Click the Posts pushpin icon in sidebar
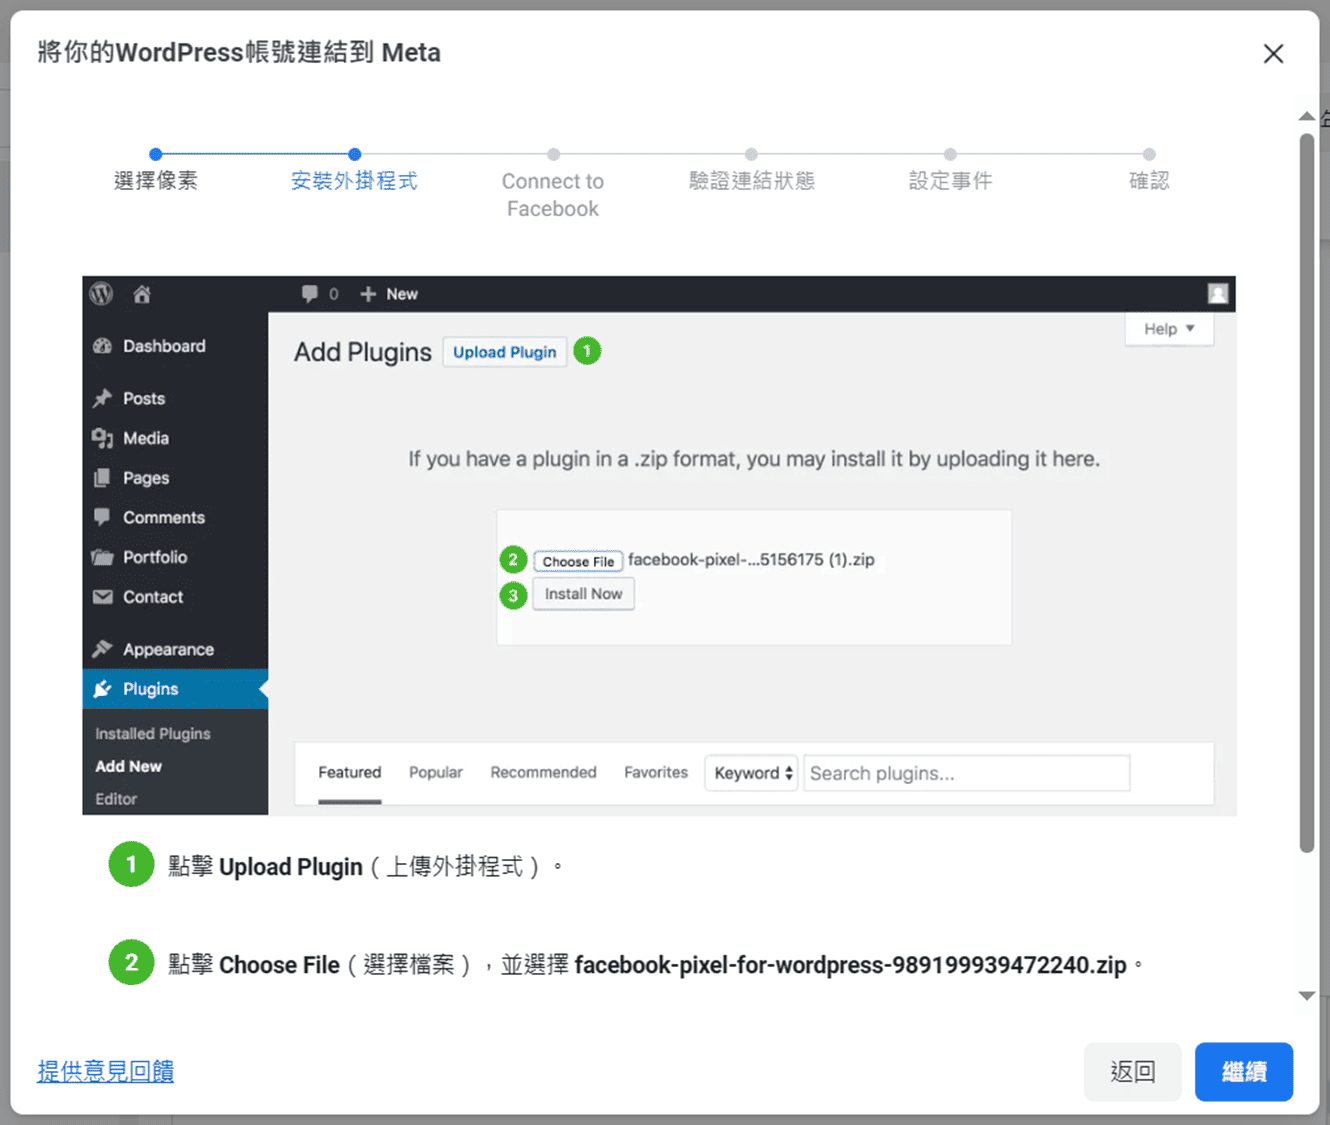 (102, 398)
